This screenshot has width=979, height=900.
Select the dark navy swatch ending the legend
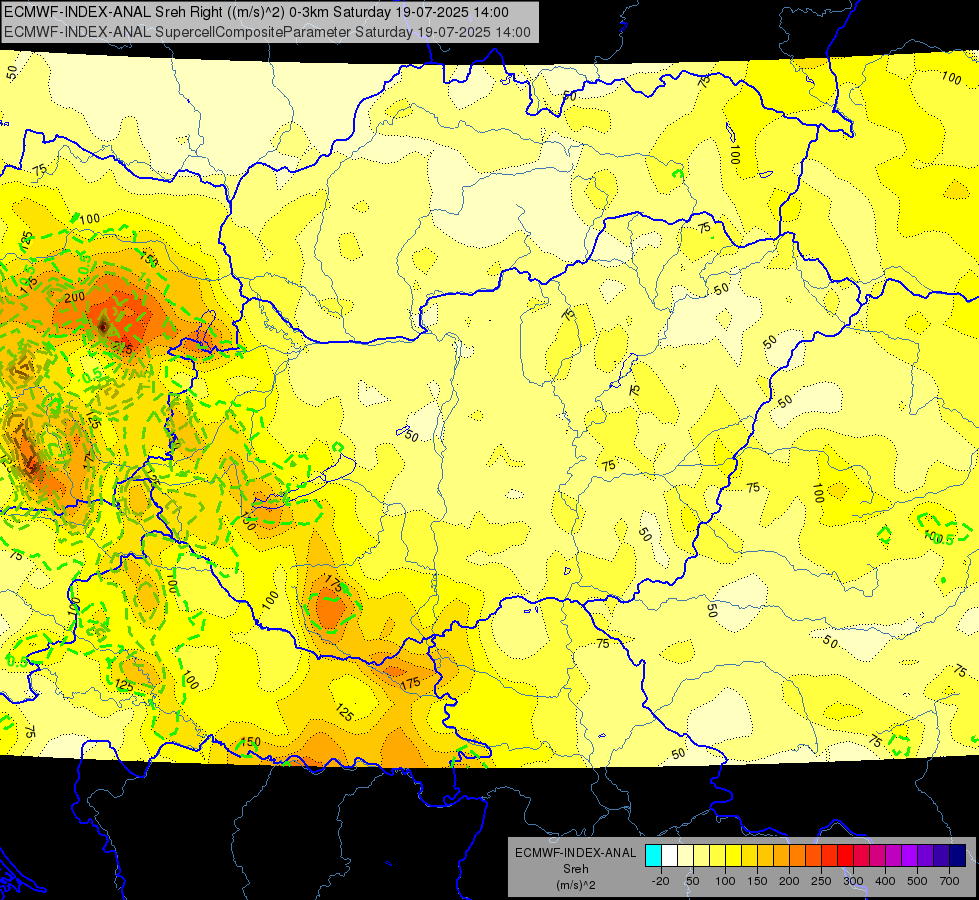coord(958,856)
